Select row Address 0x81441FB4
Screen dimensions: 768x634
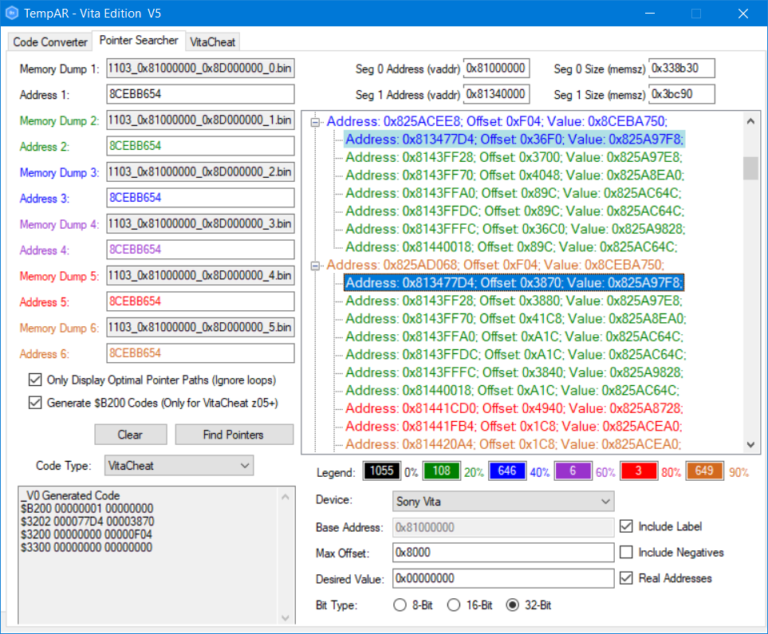coord(514,426)
